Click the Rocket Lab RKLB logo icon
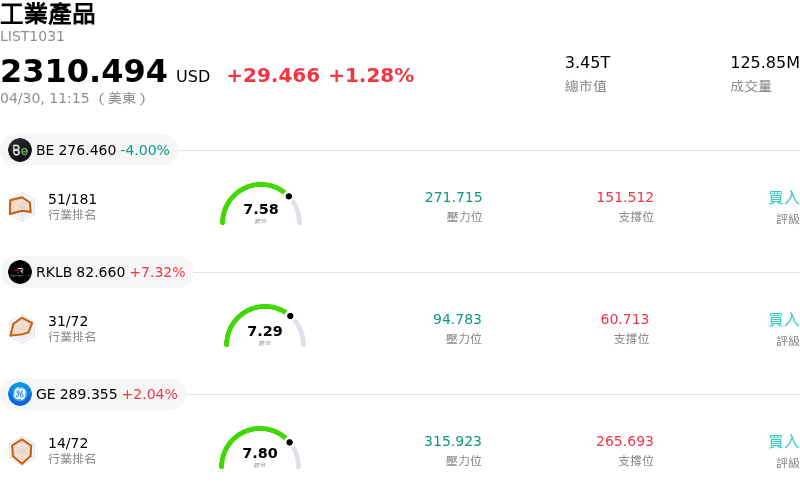Screen dimensions: 800x488 [x=20, y=272]
